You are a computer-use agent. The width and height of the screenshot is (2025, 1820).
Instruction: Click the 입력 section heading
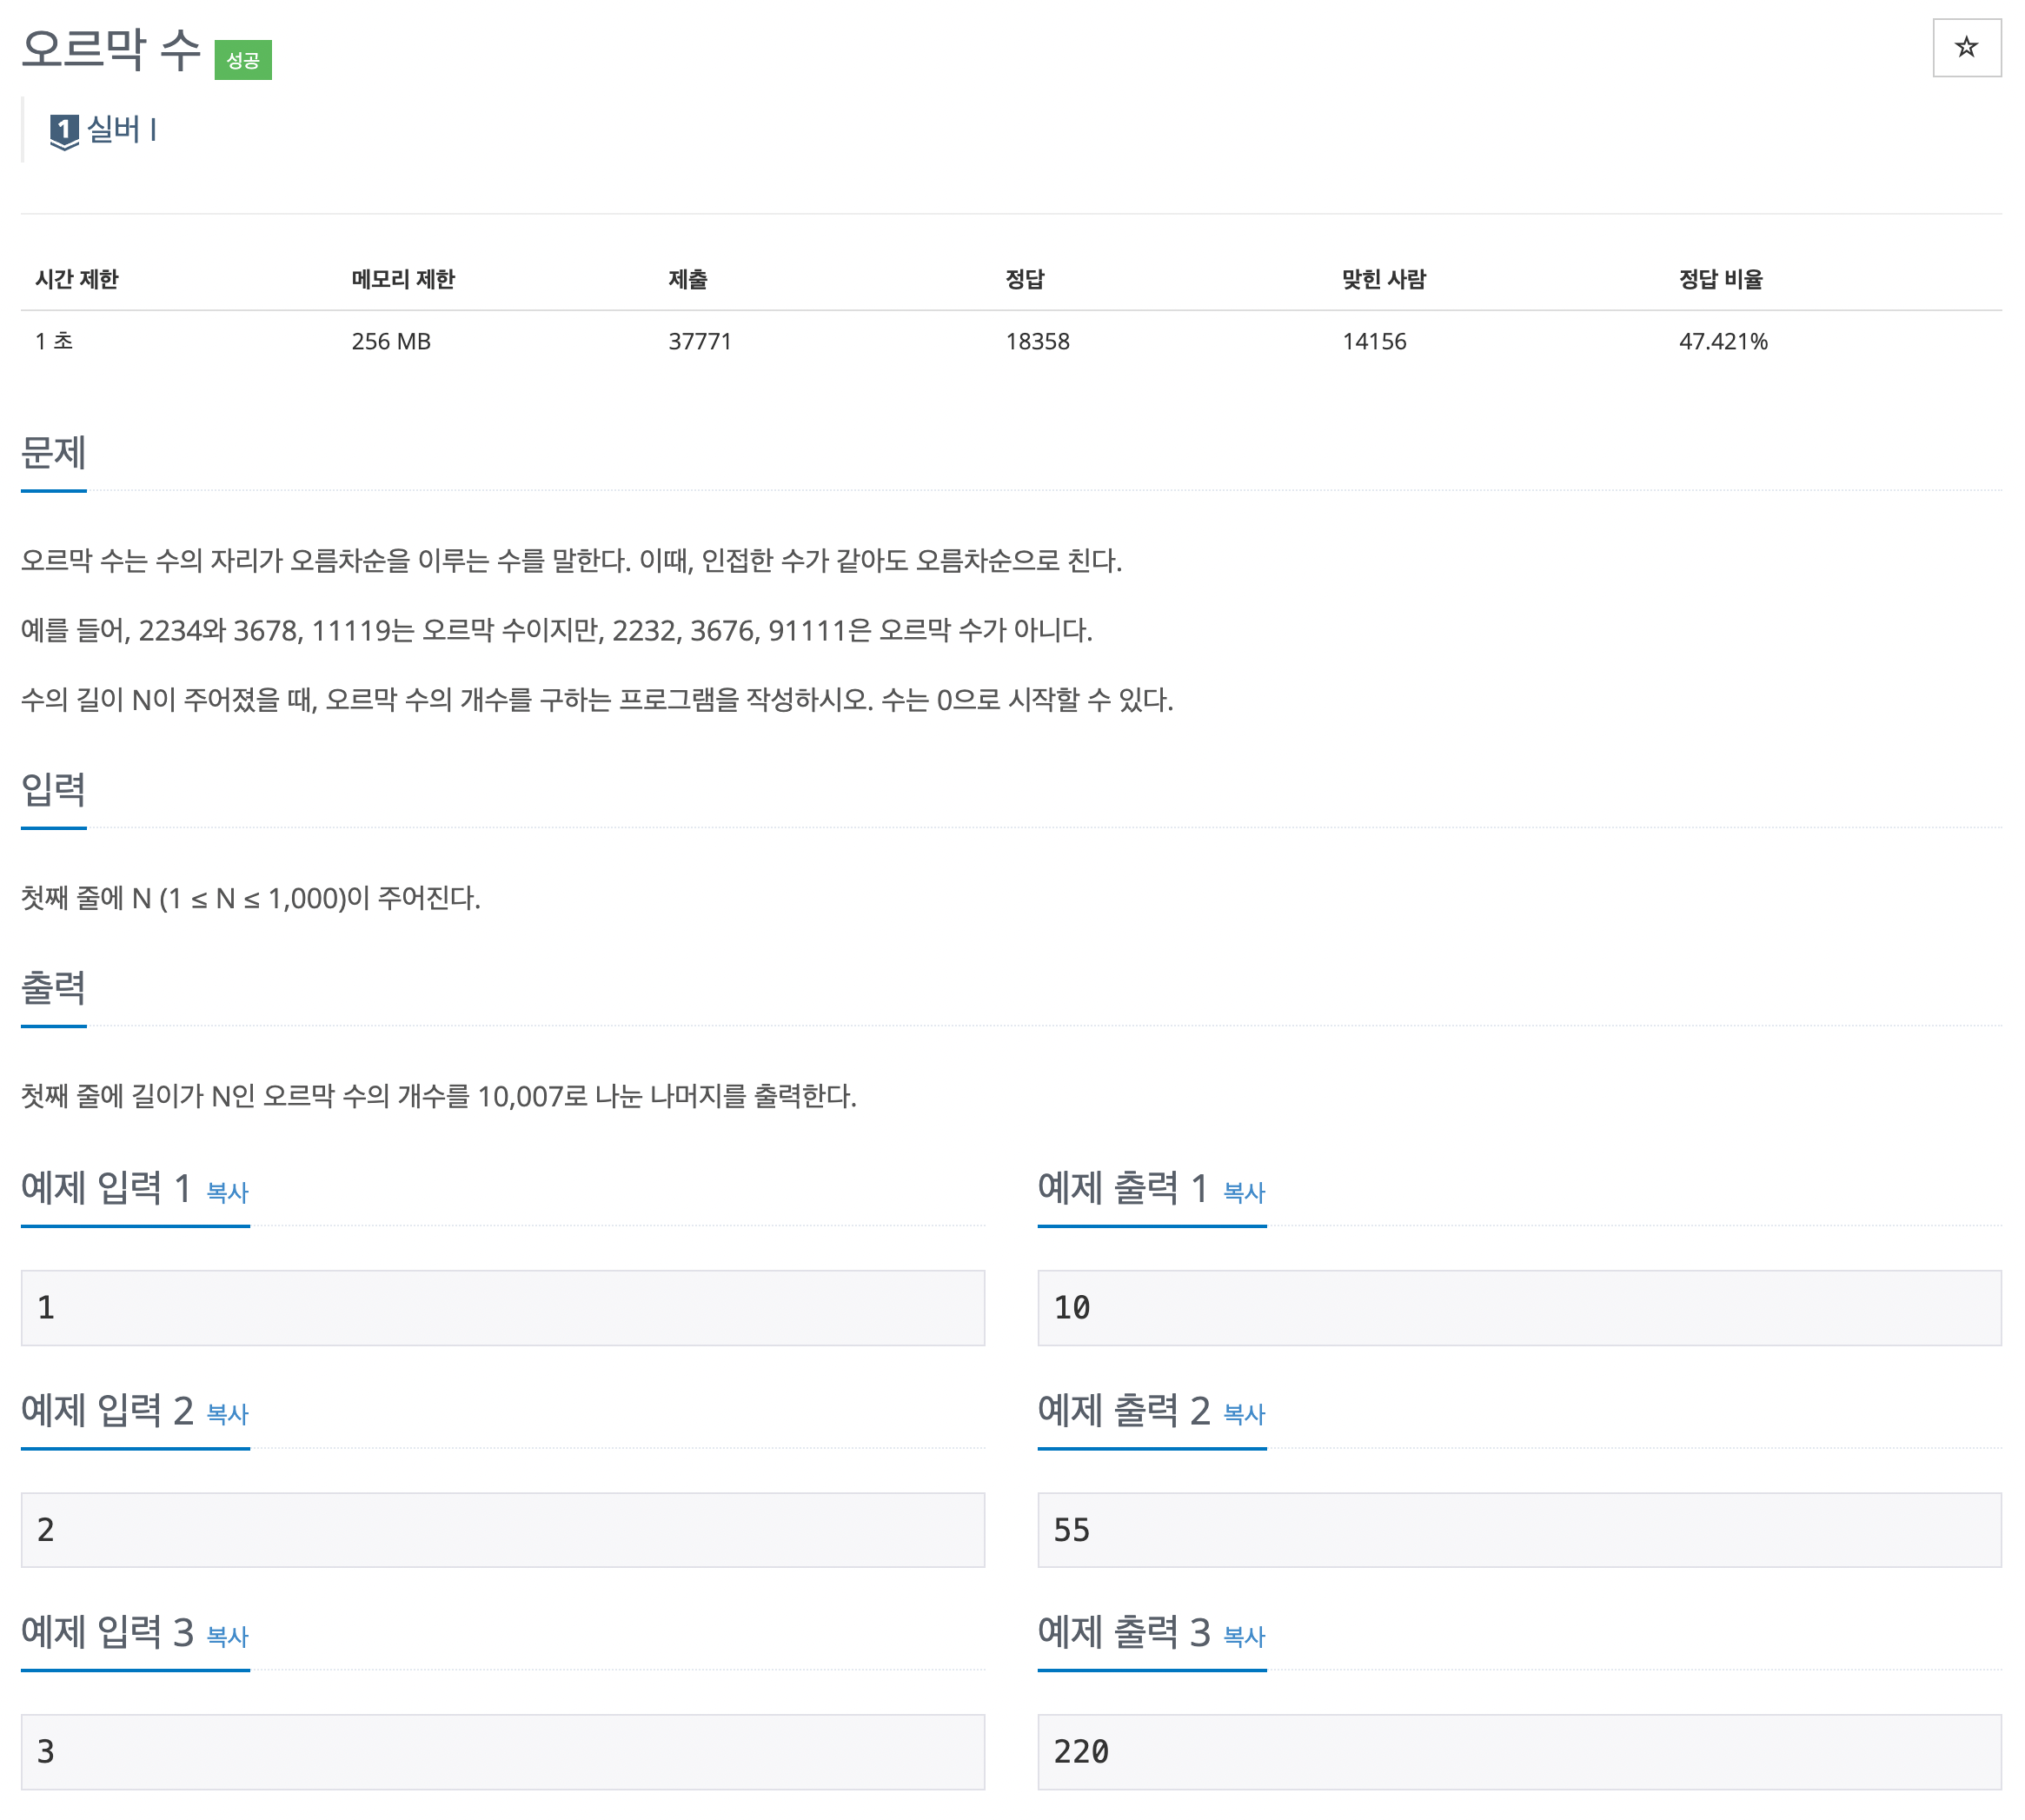(x=54, y=790)
